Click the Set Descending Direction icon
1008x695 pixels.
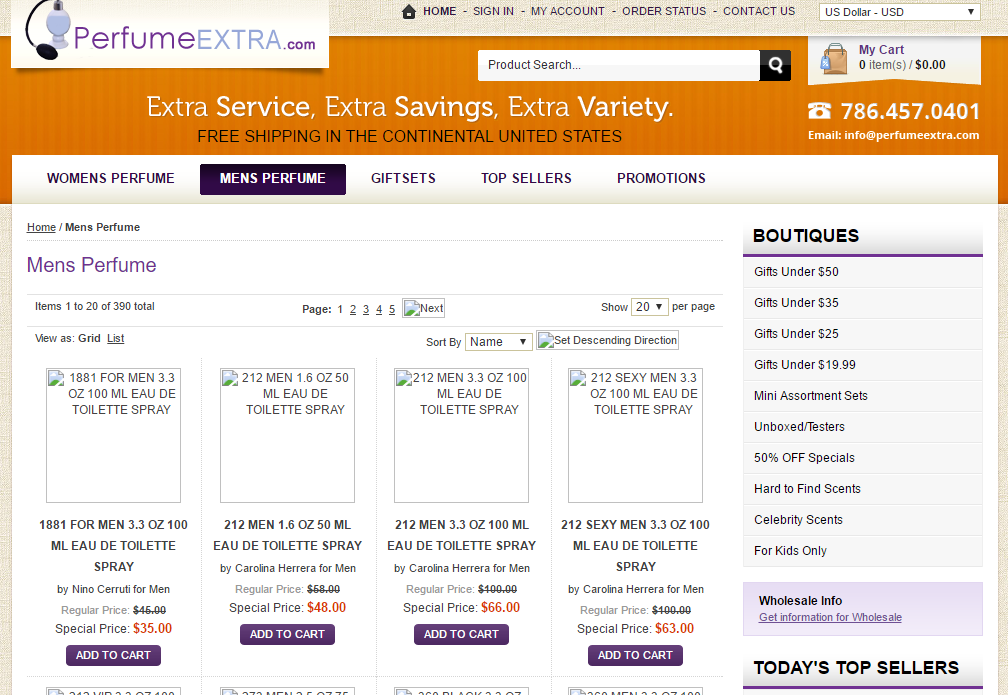[x=608, y=340]
